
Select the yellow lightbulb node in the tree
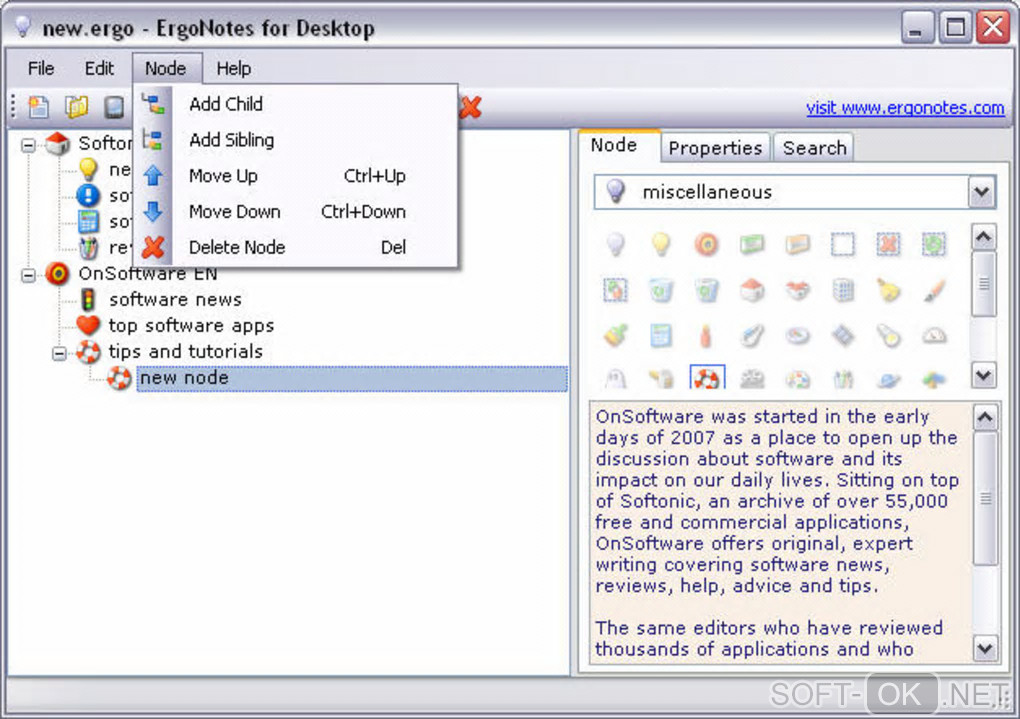point(88,170)
